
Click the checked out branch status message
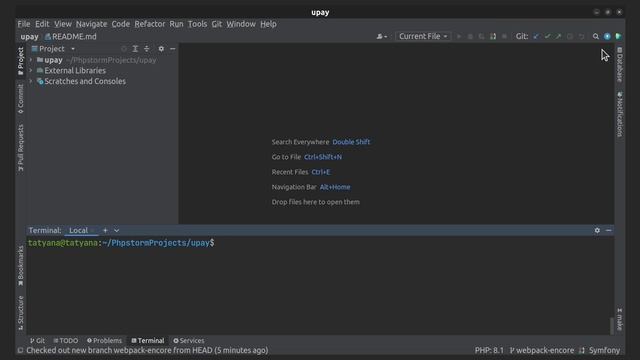click(147, 350)
